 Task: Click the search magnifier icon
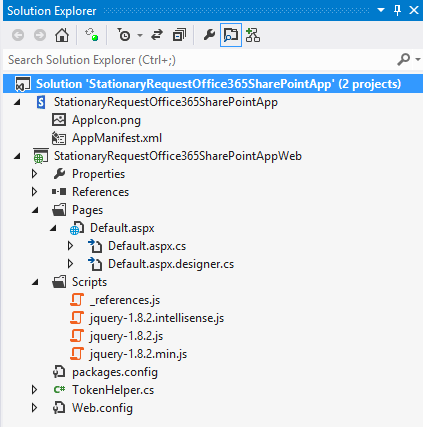[403, 60]
